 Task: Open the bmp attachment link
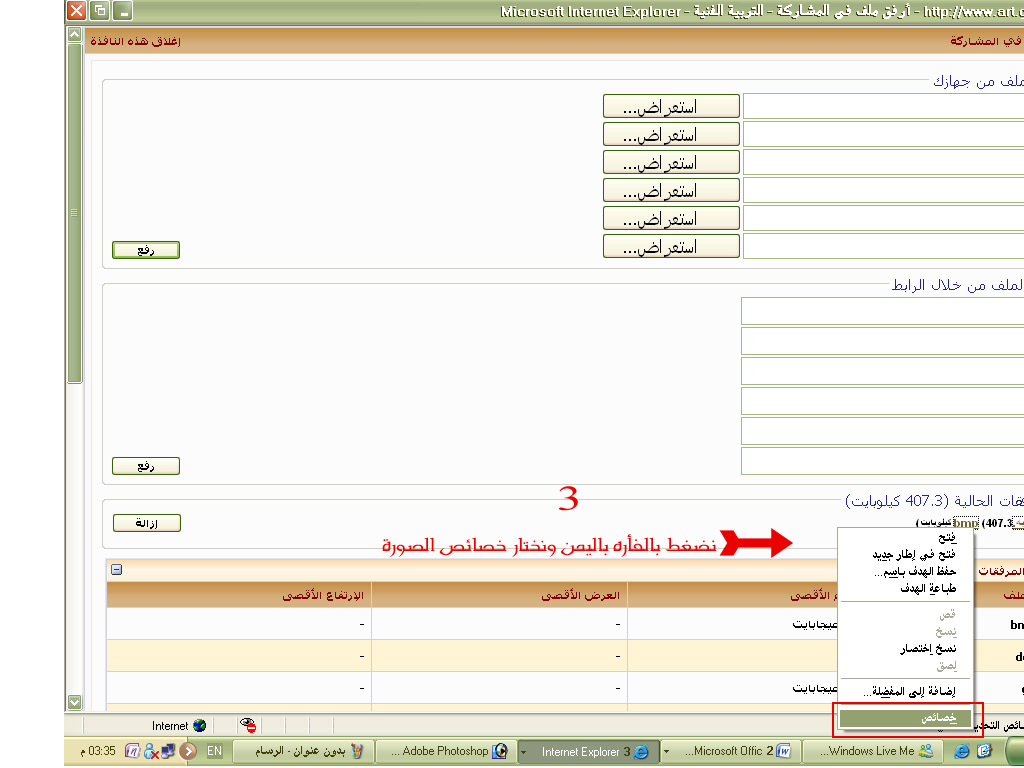click(x=965, y=522)
